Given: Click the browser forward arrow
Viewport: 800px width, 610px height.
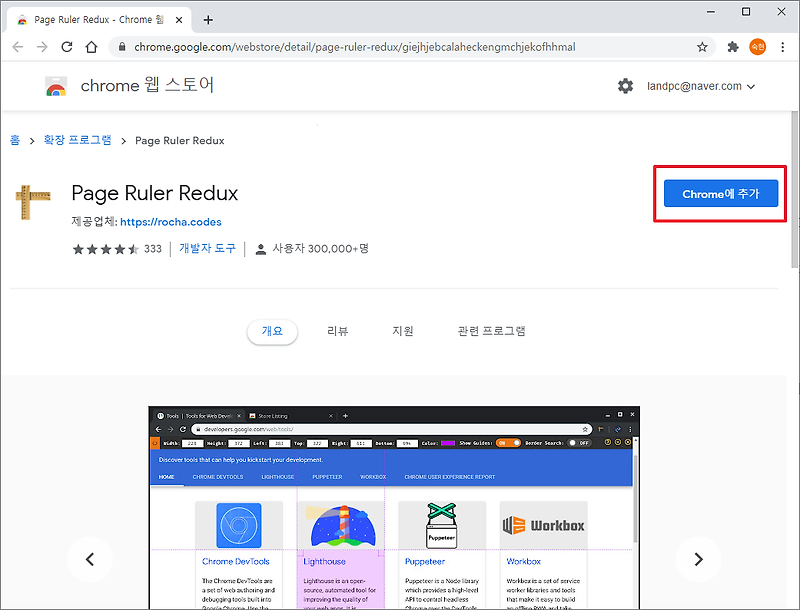Looking at the screenshot, I should (x=41, y=46).
